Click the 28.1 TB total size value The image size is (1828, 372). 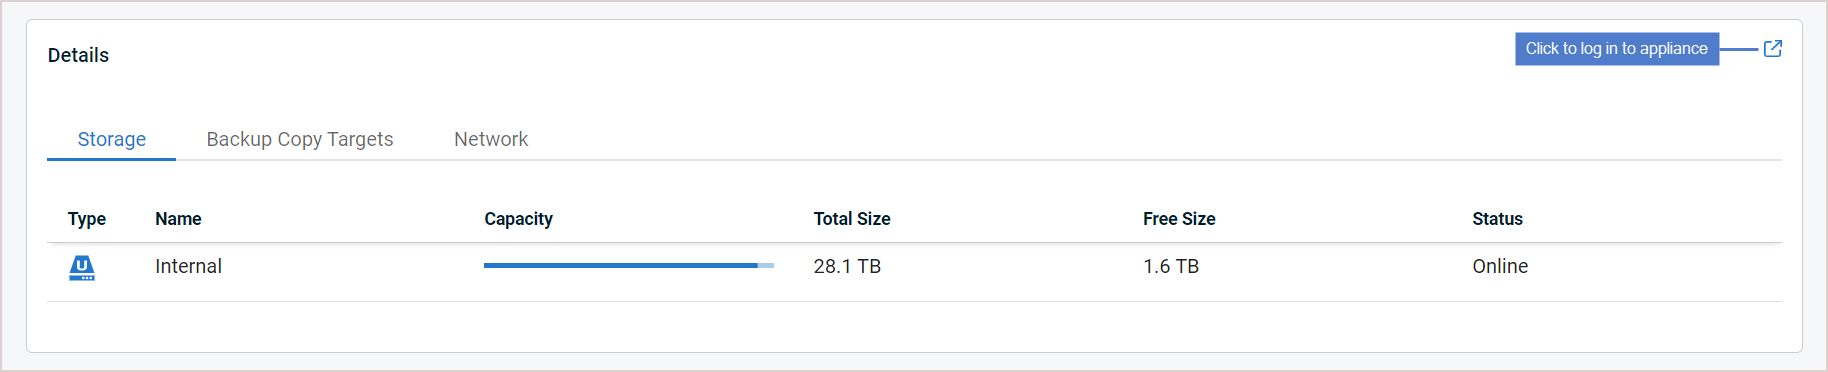coord(847,266)
